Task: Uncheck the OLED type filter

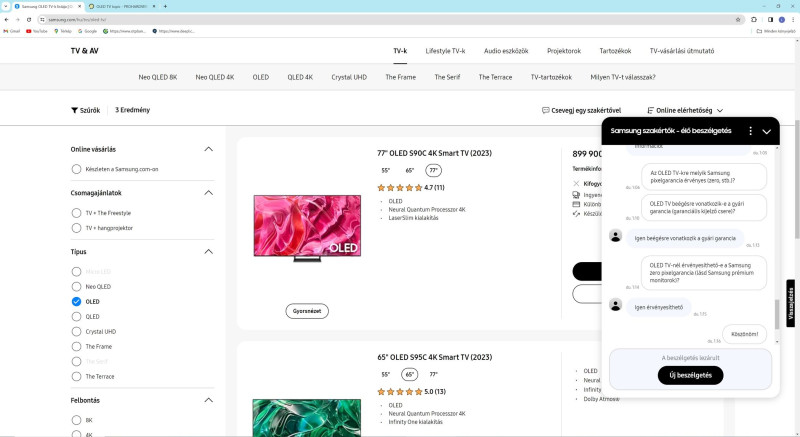Action: click(x=76, y=301)
